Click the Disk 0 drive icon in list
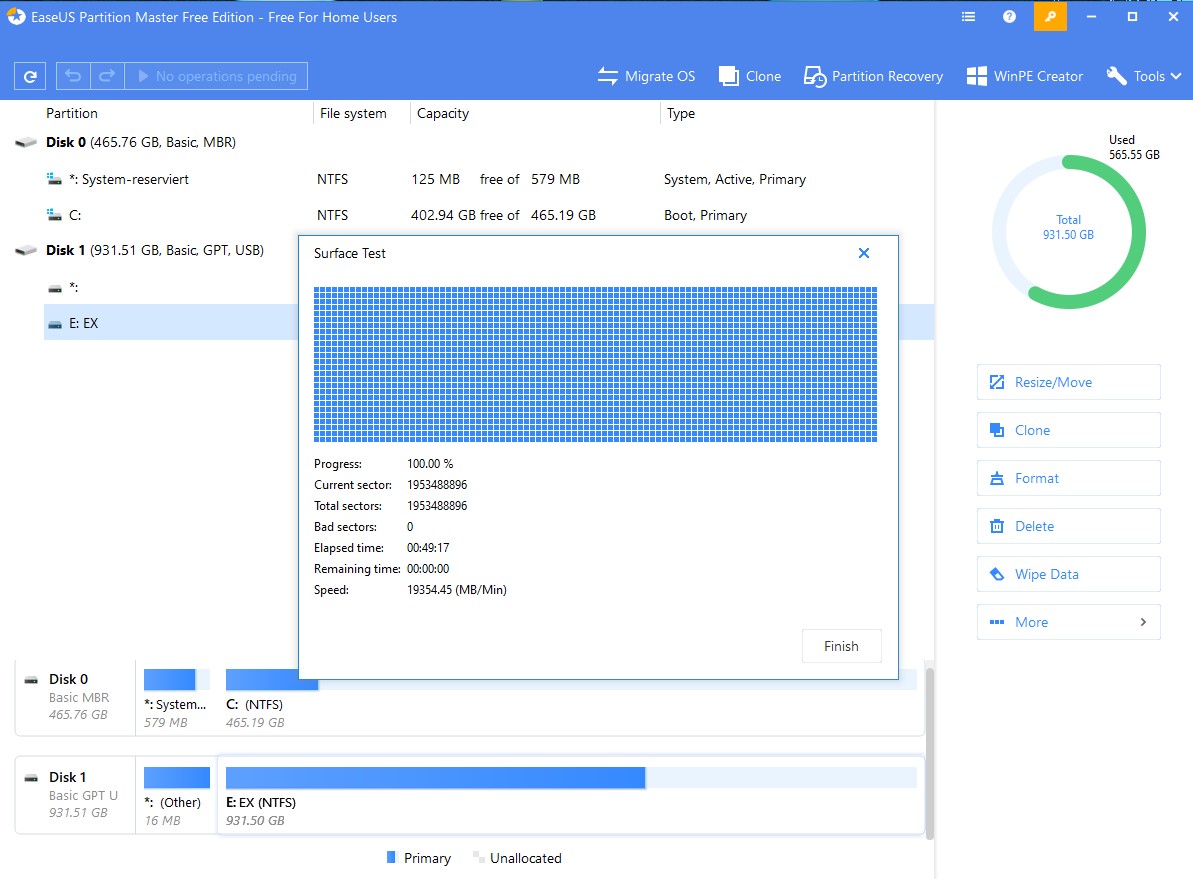The height and width of the screenshot is (879, 1193). click(x=26, y=142)
